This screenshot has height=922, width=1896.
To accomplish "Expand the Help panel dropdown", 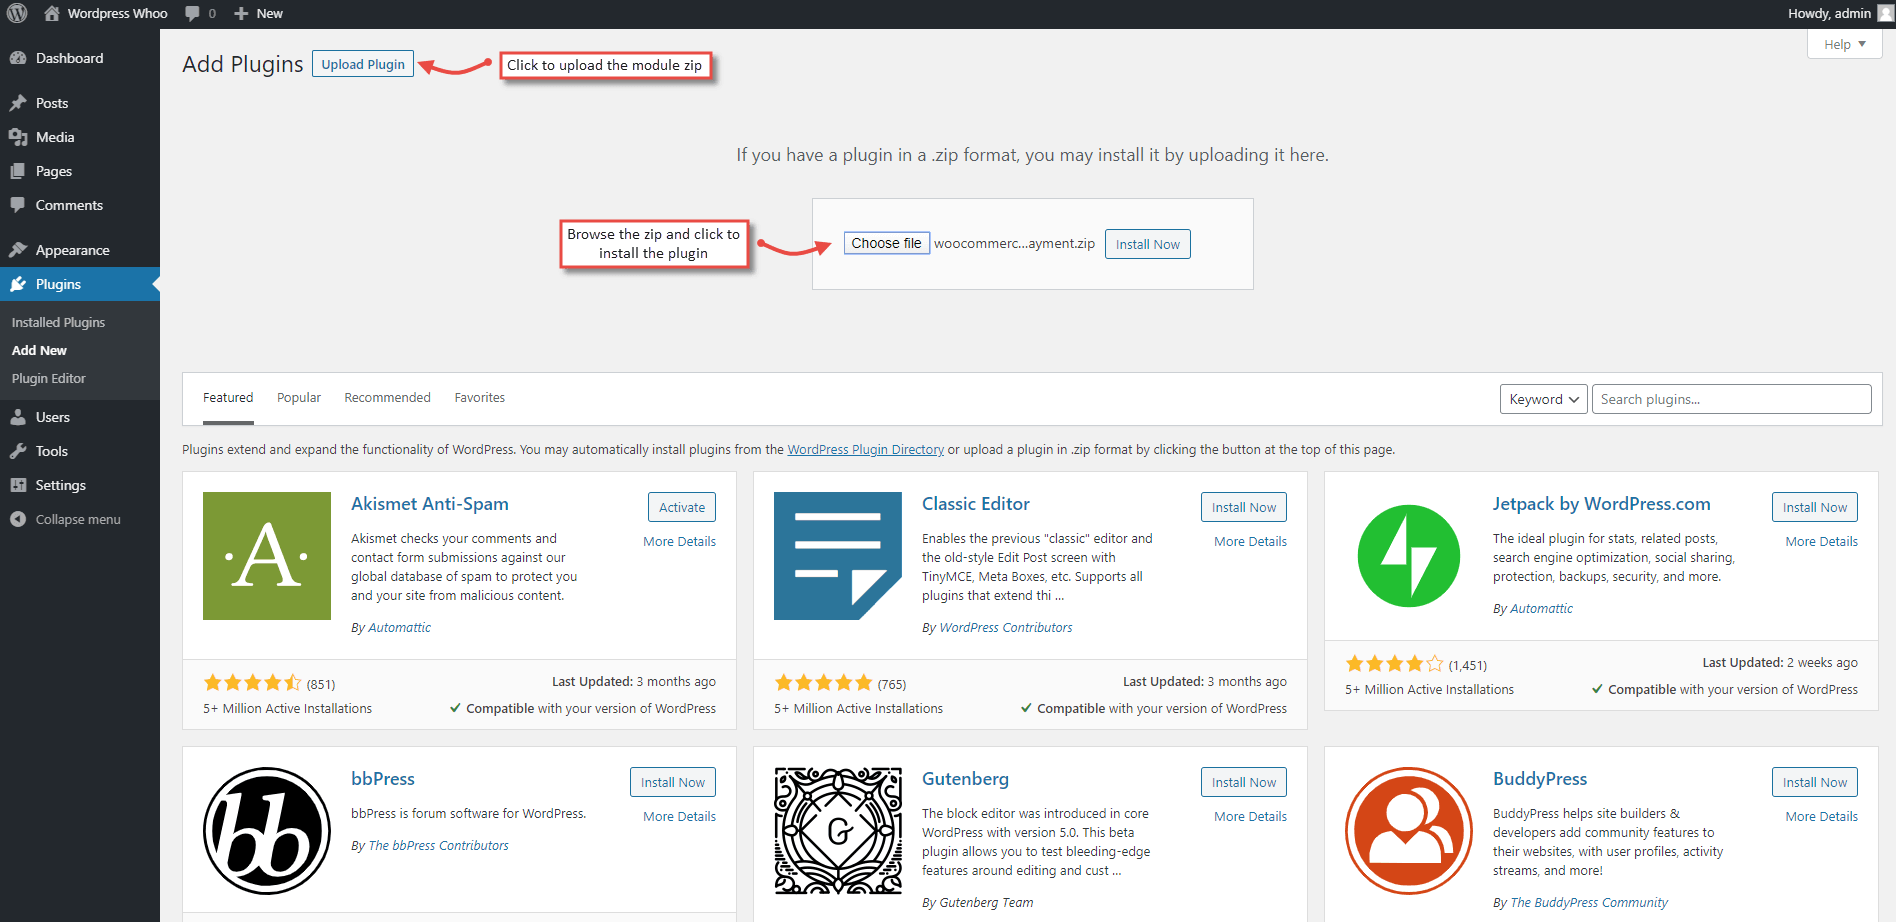I will coord(1844,44).
